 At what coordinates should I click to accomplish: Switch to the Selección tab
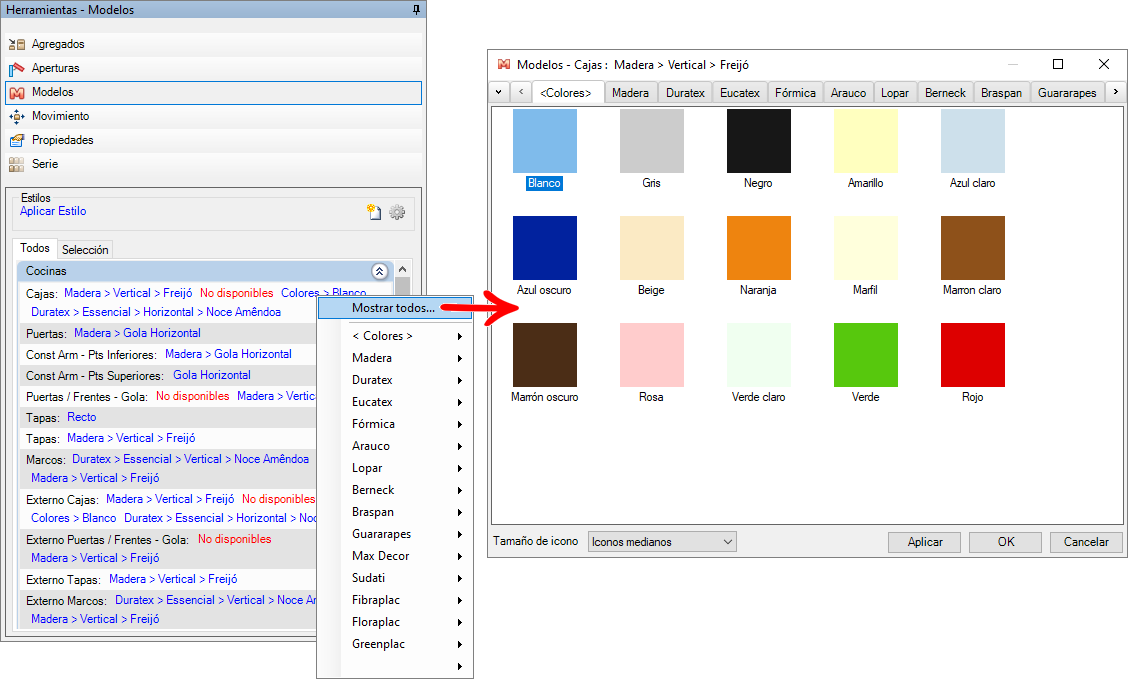pyautogui.click(x=85, y=250)
